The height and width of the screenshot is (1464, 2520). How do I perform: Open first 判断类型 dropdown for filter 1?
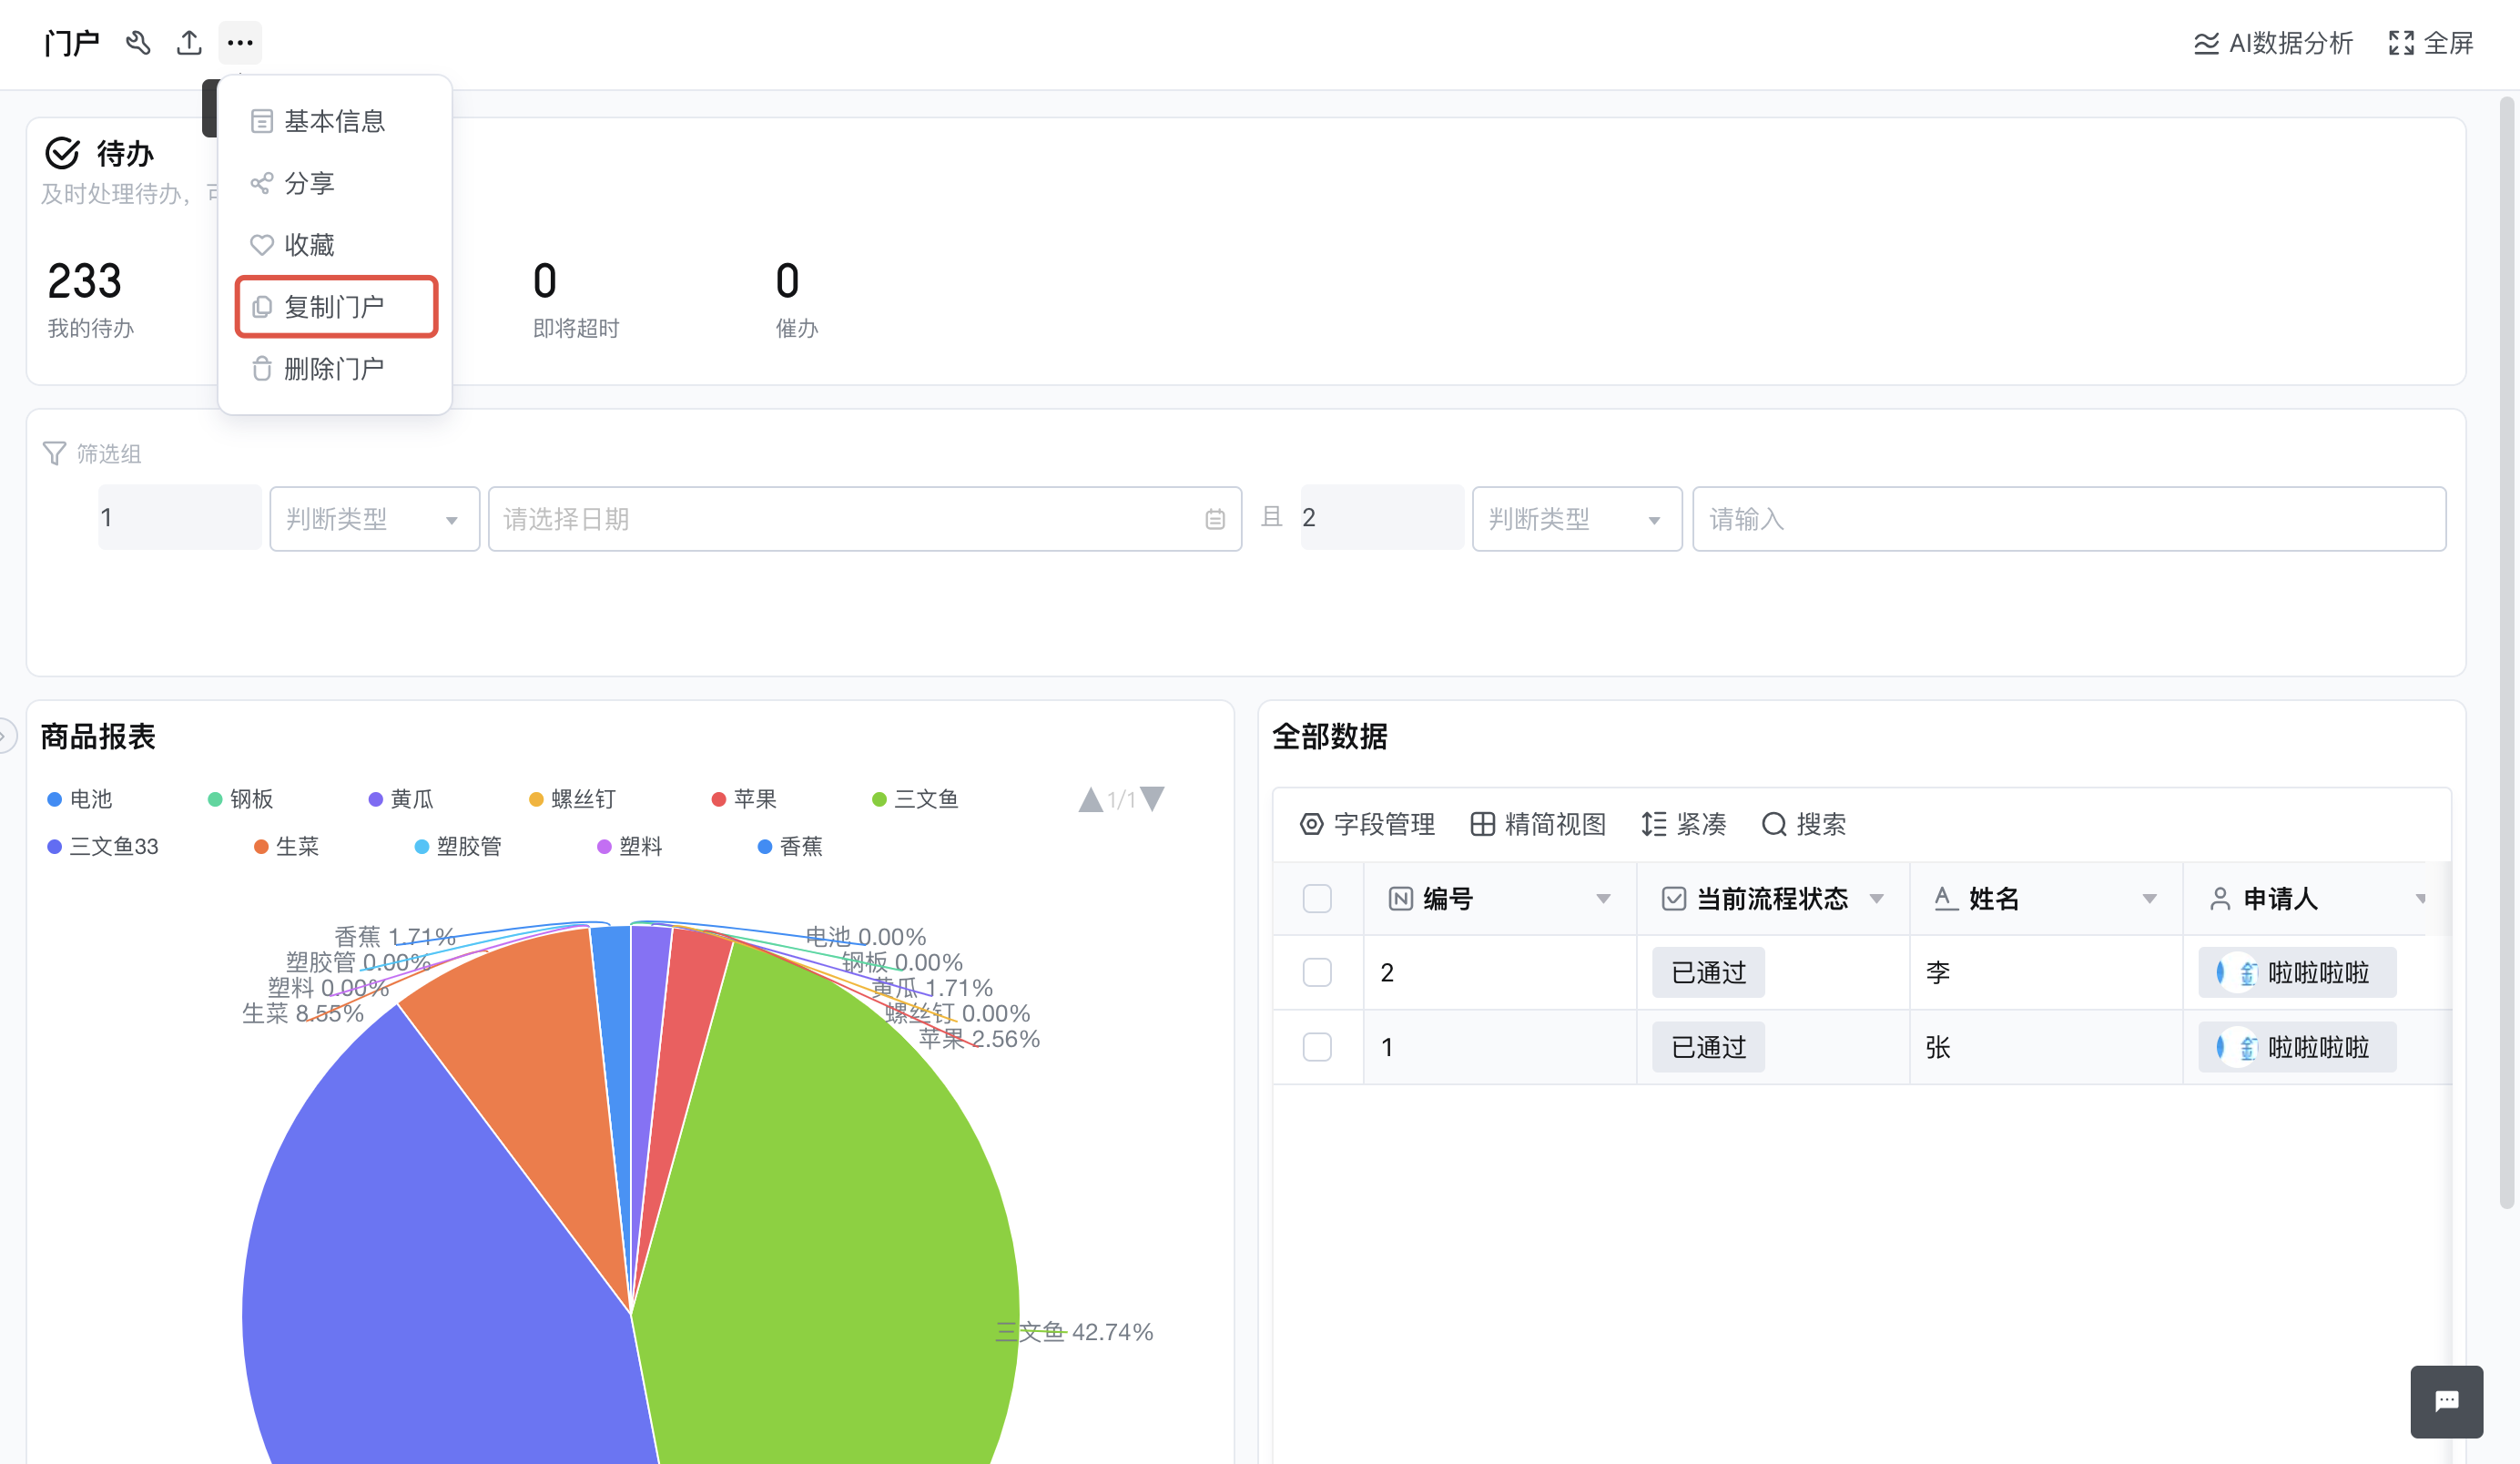click(374, 519)
